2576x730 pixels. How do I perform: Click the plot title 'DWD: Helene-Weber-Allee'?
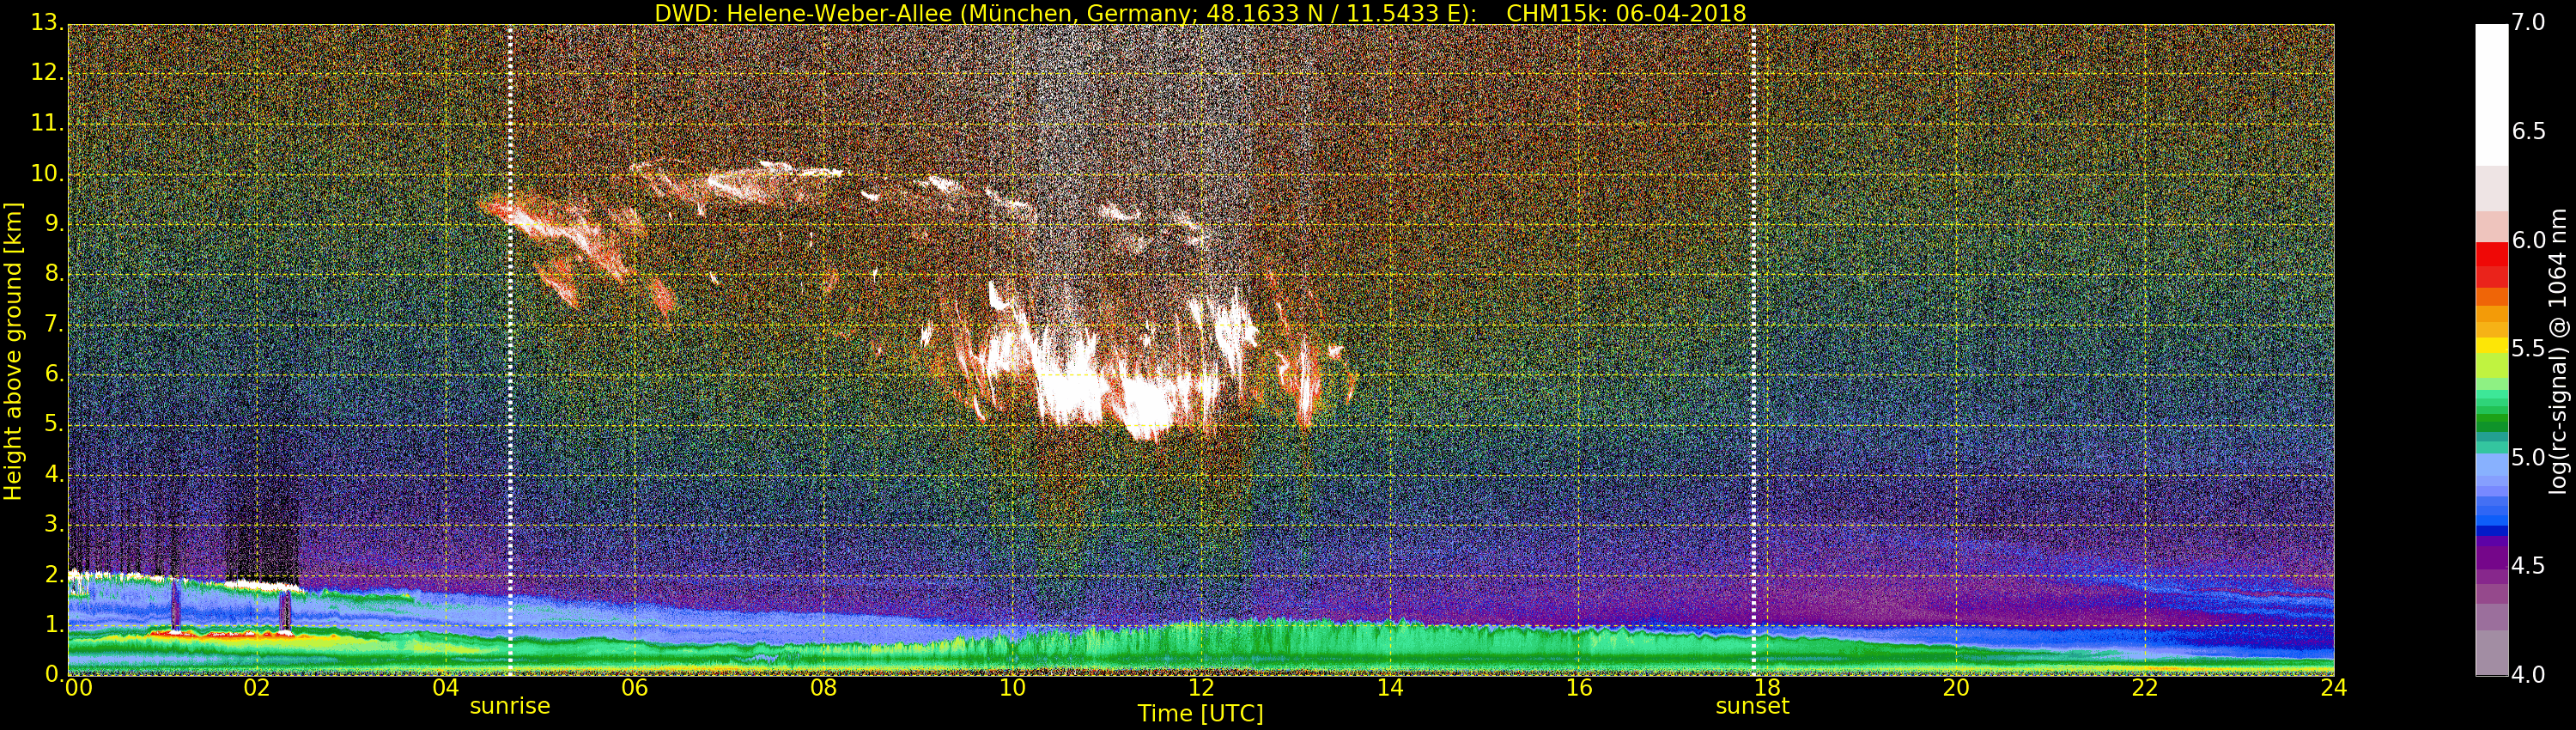tap(1199, 13)
